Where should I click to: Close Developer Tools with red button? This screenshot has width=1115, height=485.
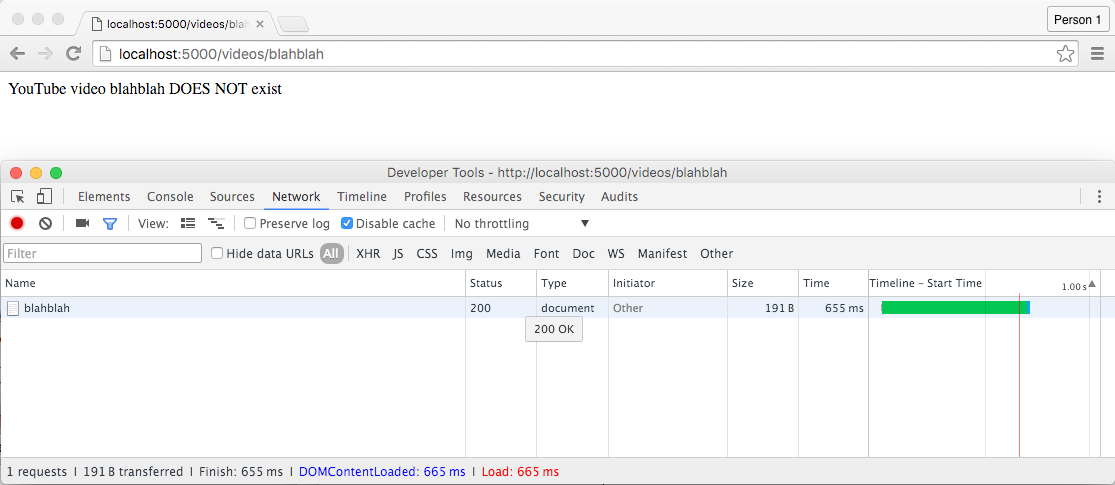tap(16, 173)
